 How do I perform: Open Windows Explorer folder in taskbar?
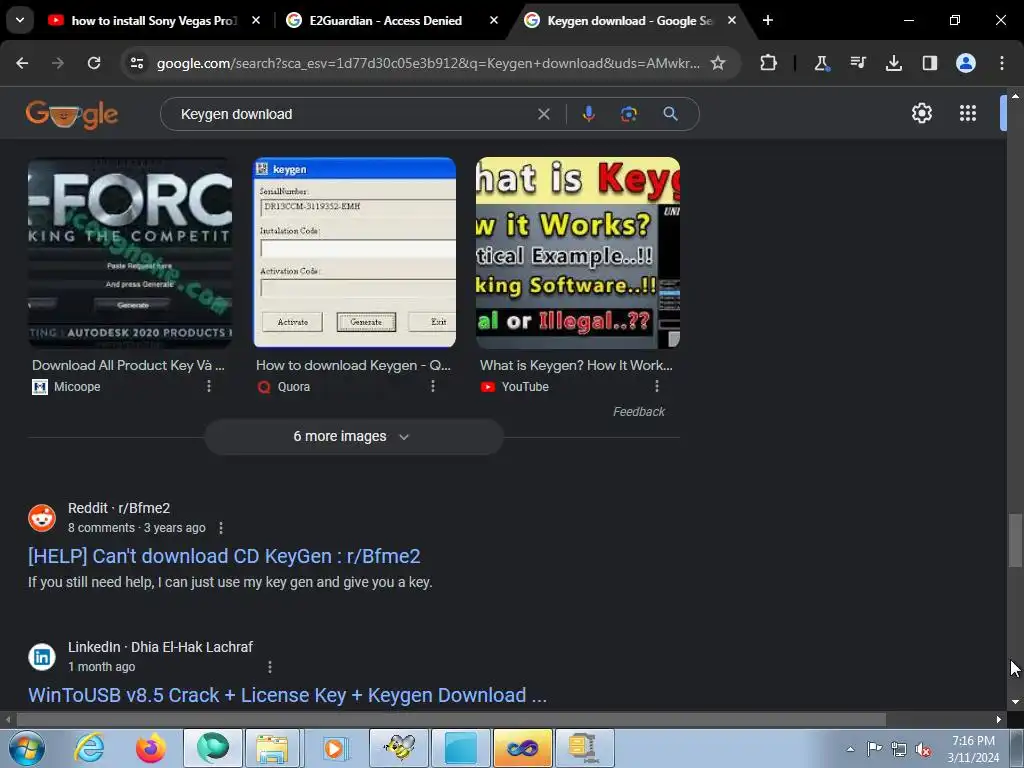[273, 748]
